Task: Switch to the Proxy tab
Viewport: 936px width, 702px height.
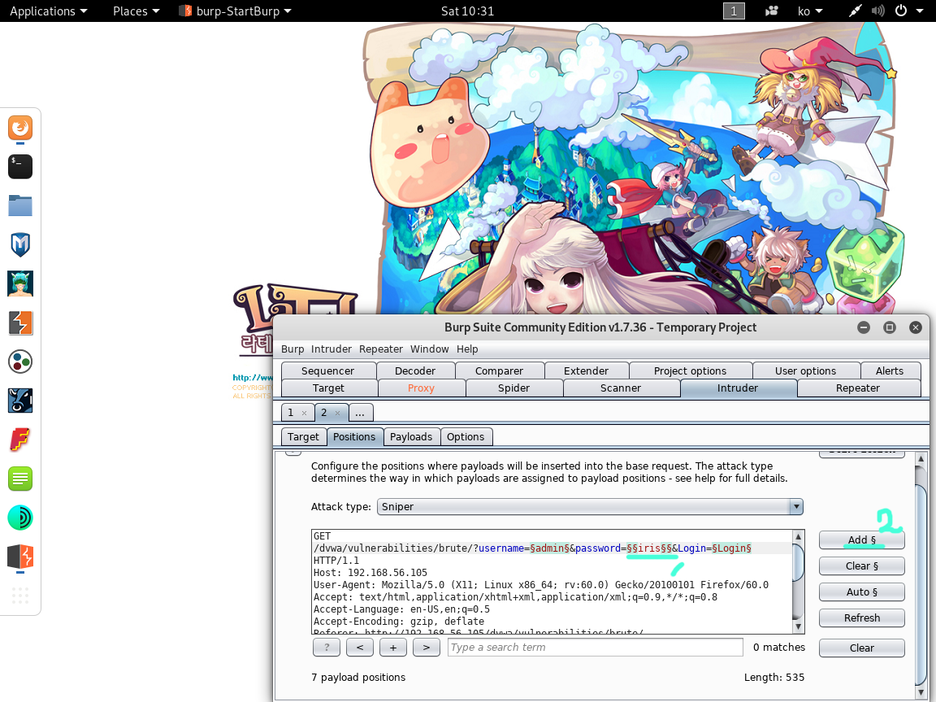Action: click(x=421, y=388)
